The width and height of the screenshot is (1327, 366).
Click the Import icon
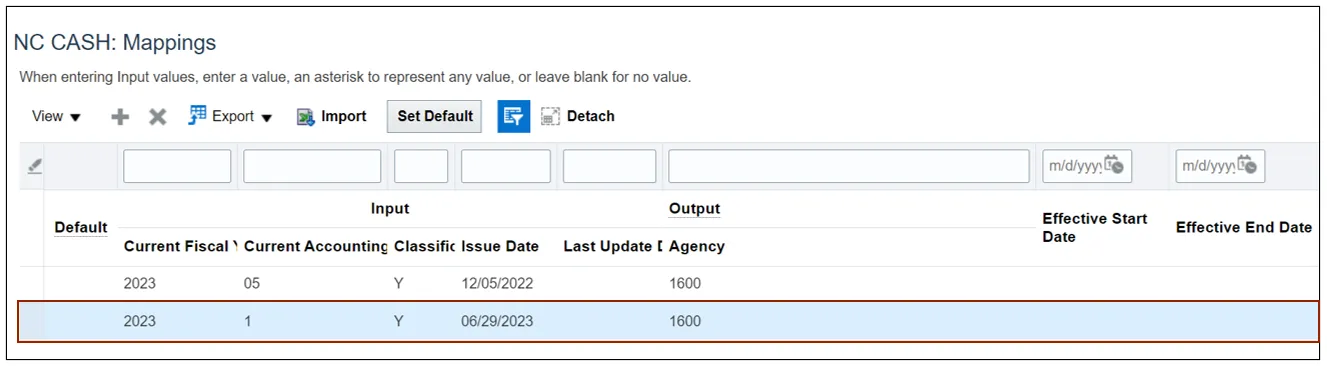(306, 117)
